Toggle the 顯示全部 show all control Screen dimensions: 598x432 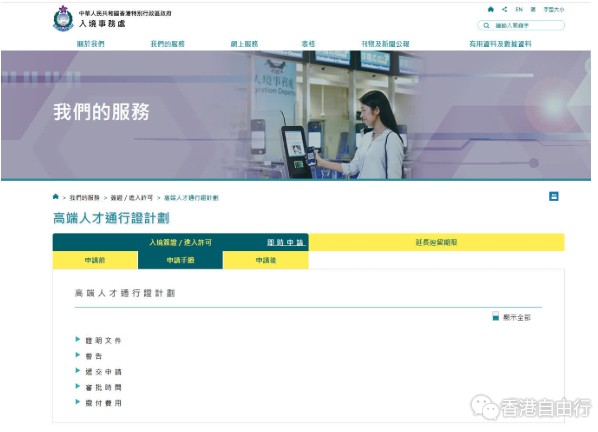pyautogui.click(x=511, y=317)
